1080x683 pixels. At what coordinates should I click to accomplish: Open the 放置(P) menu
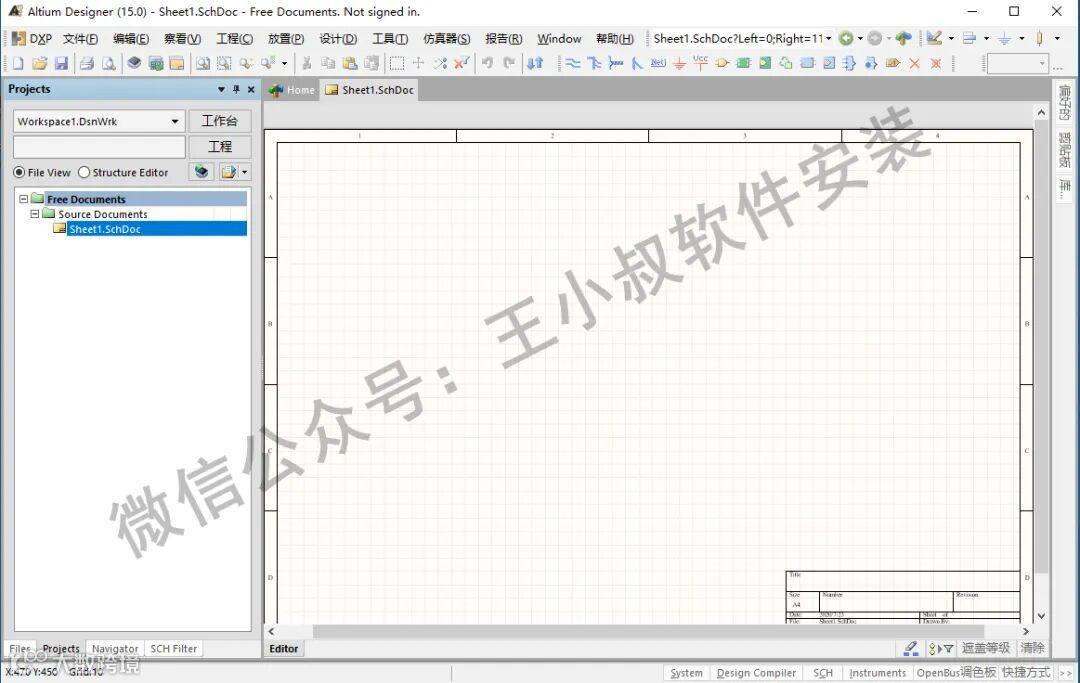[x=286, y=39]
